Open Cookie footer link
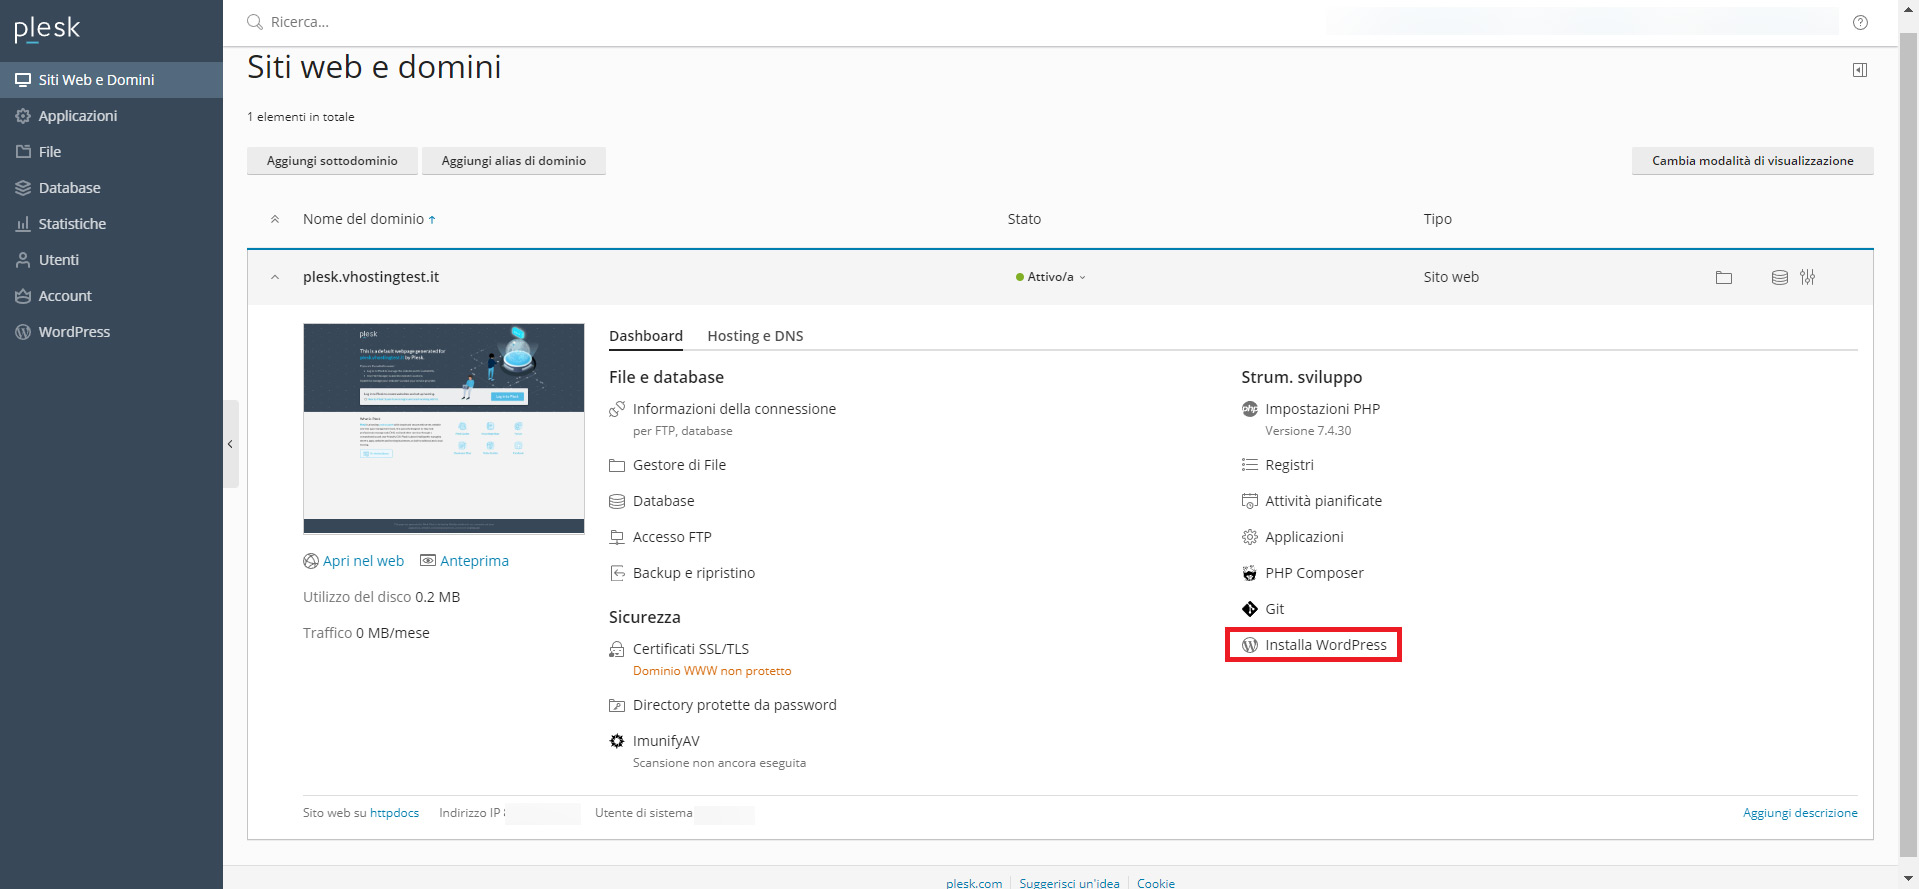 1156,883
